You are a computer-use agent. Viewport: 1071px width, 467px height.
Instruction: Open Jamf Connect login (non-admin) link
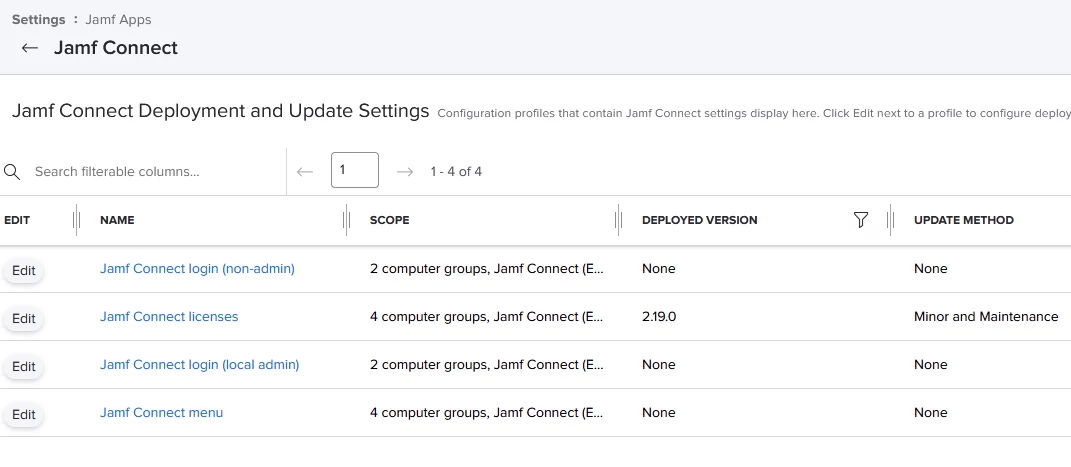(x=197, y=269)
